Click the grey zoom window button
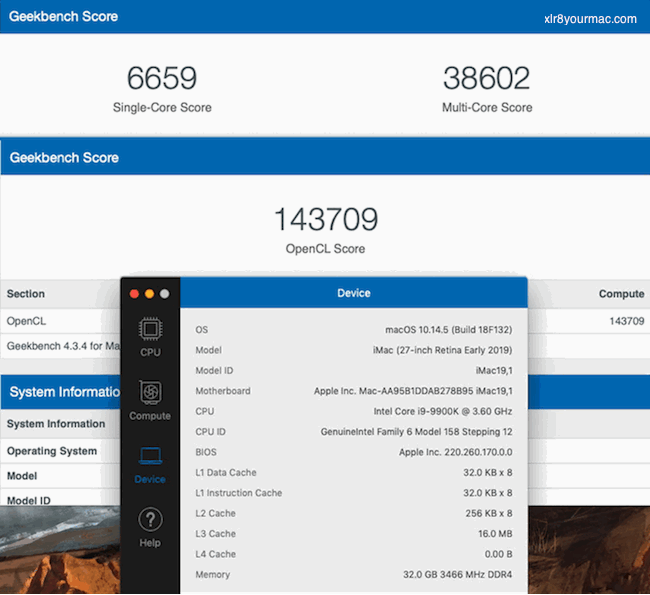The height and width of the screenshot is (595, 650). pyautogui.click(x=165, y=294)
